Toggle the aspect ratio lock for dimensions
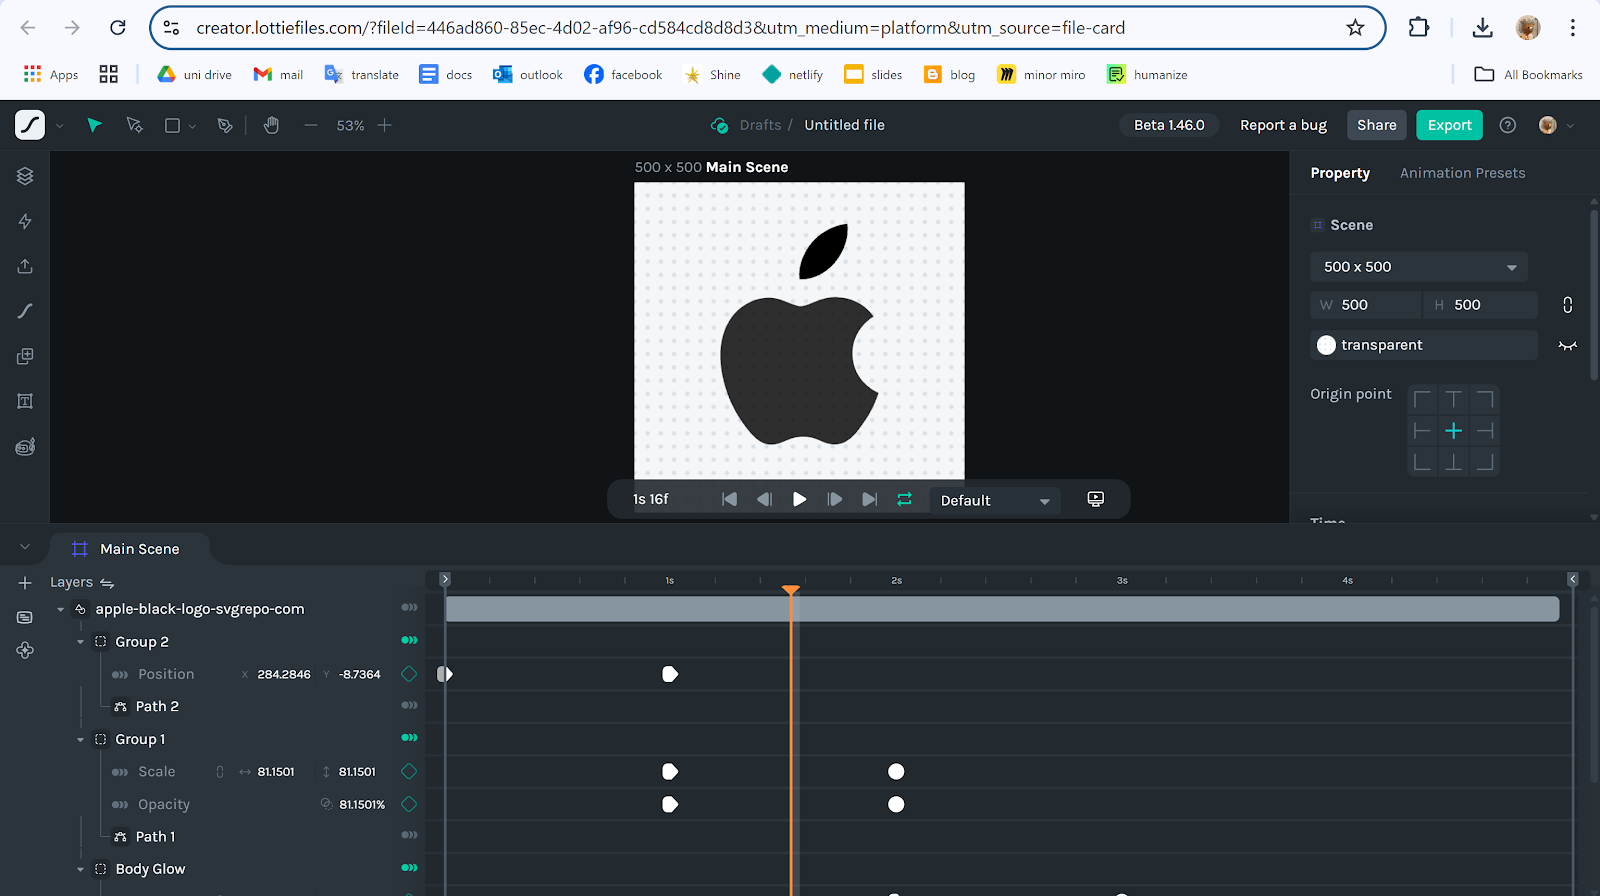 [x=1567, y=305]
